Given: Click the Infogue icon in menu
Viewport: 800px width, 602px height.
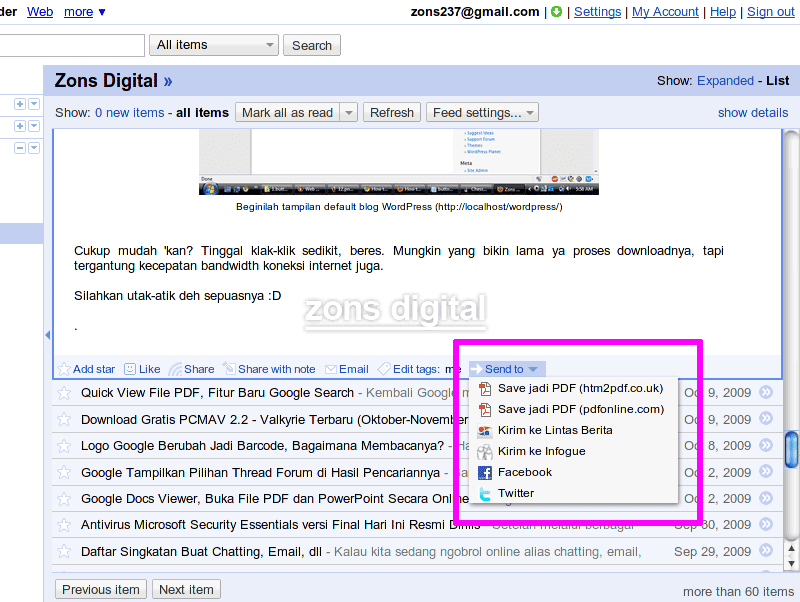Looking at the screenshot, I should (x=485, y=452).
